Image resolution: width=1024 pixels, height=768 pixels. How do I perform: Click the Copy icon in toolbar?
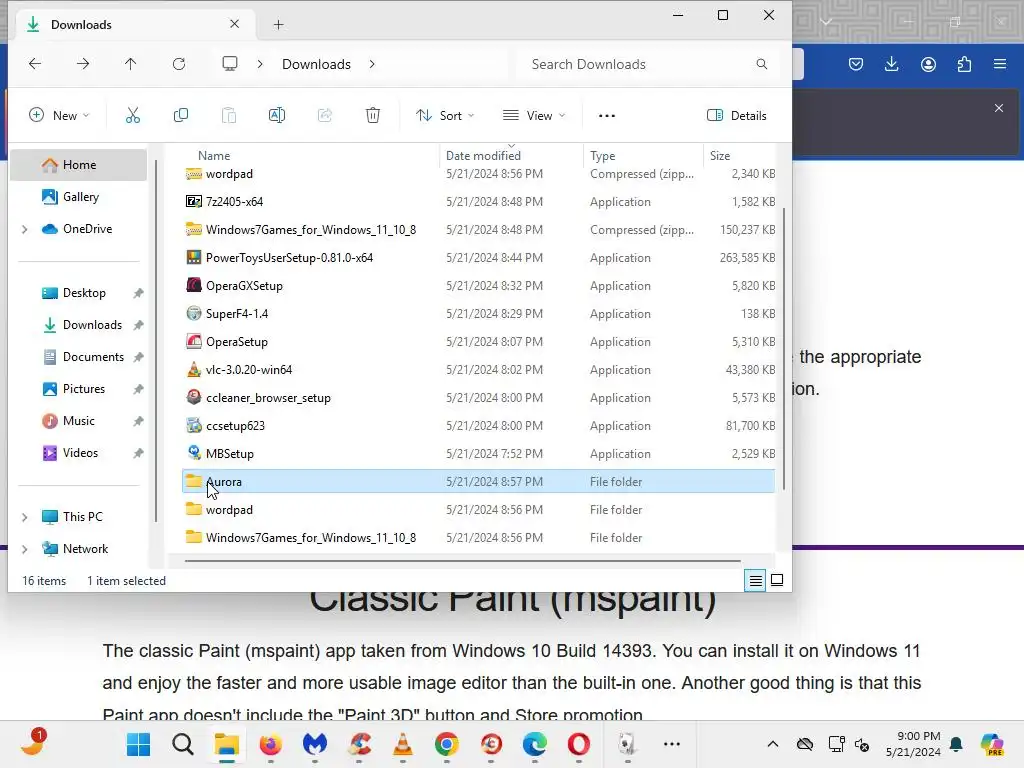click(x=181, y=116)
